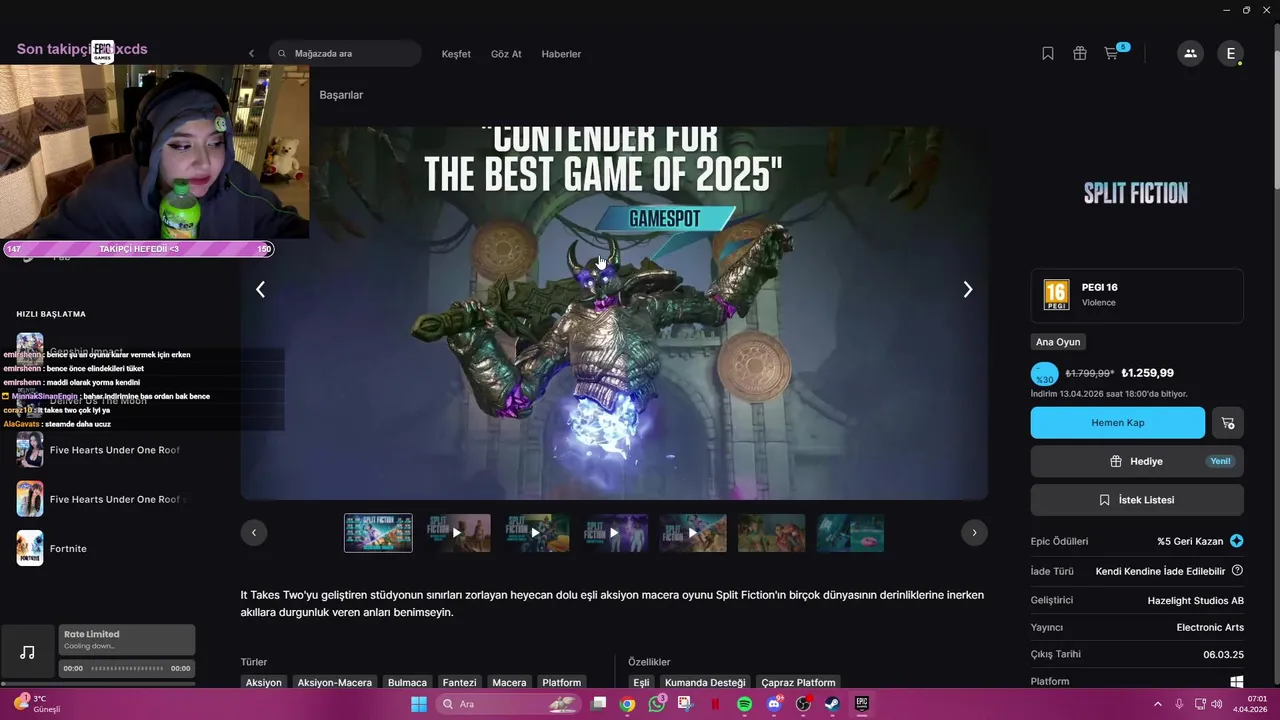
Task: Open Discord from the taskbar
Action: [773, 704]
